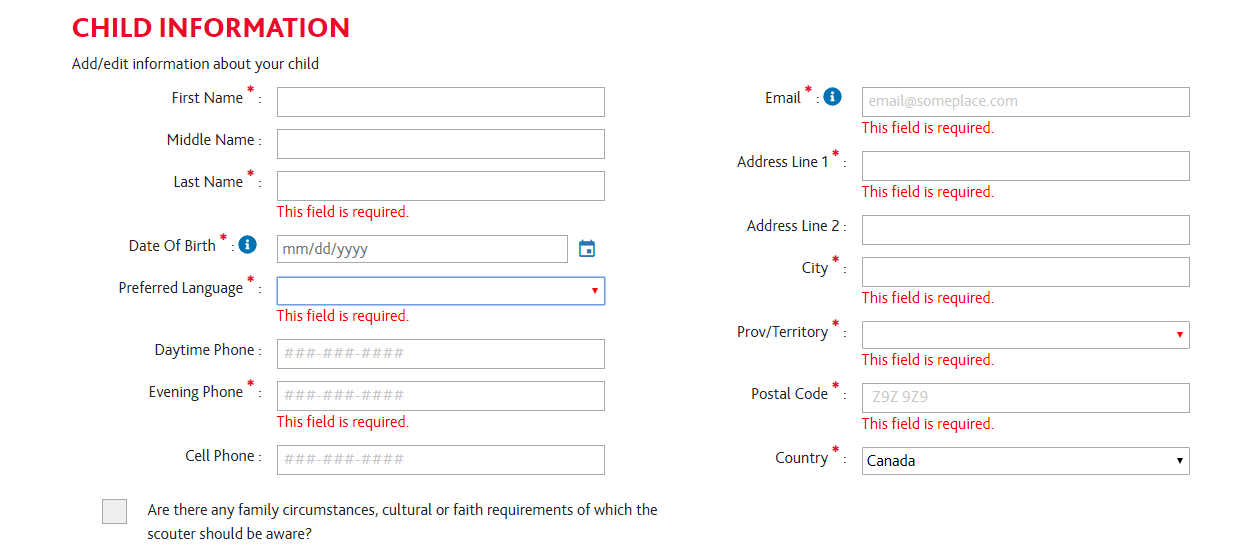1242x552 pixels.
Task: Select the Postal Code field
Action: [1026, 398]
